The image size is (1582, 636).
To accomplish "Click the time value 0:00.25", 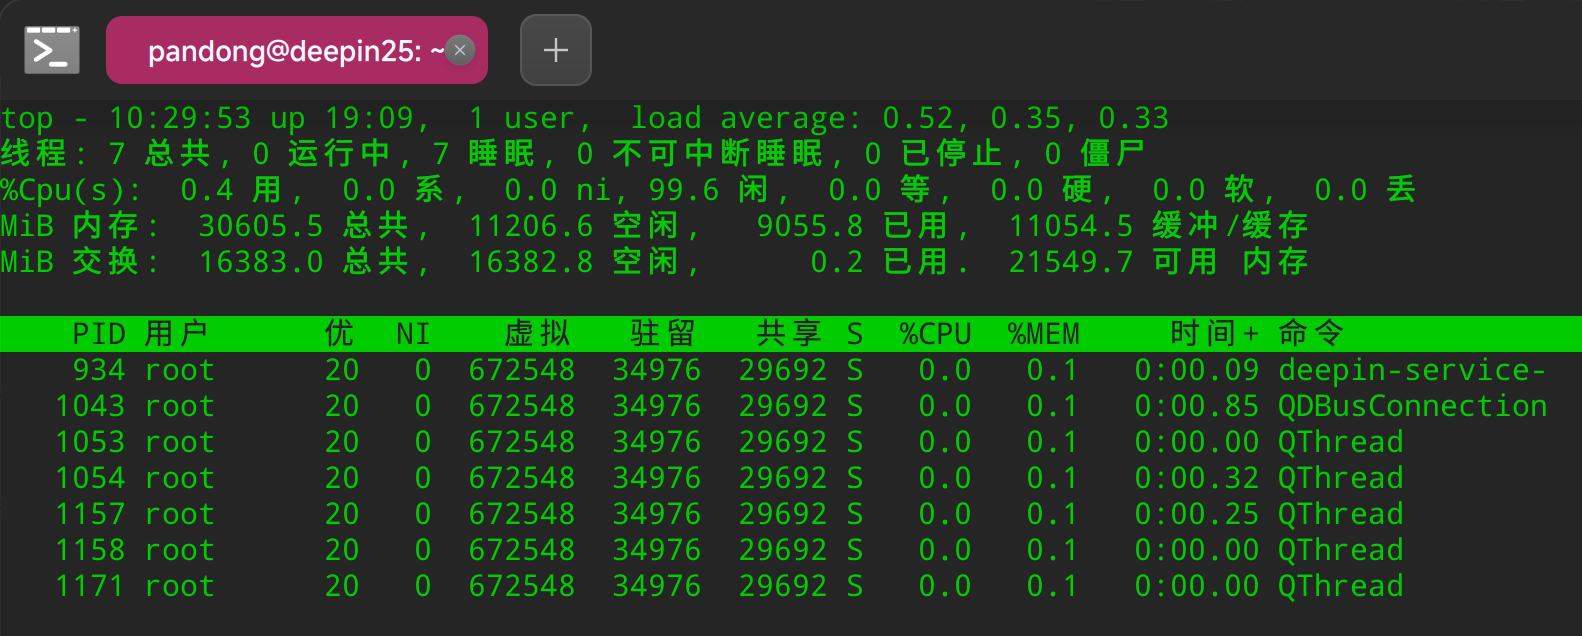I will pos(1197,514).
